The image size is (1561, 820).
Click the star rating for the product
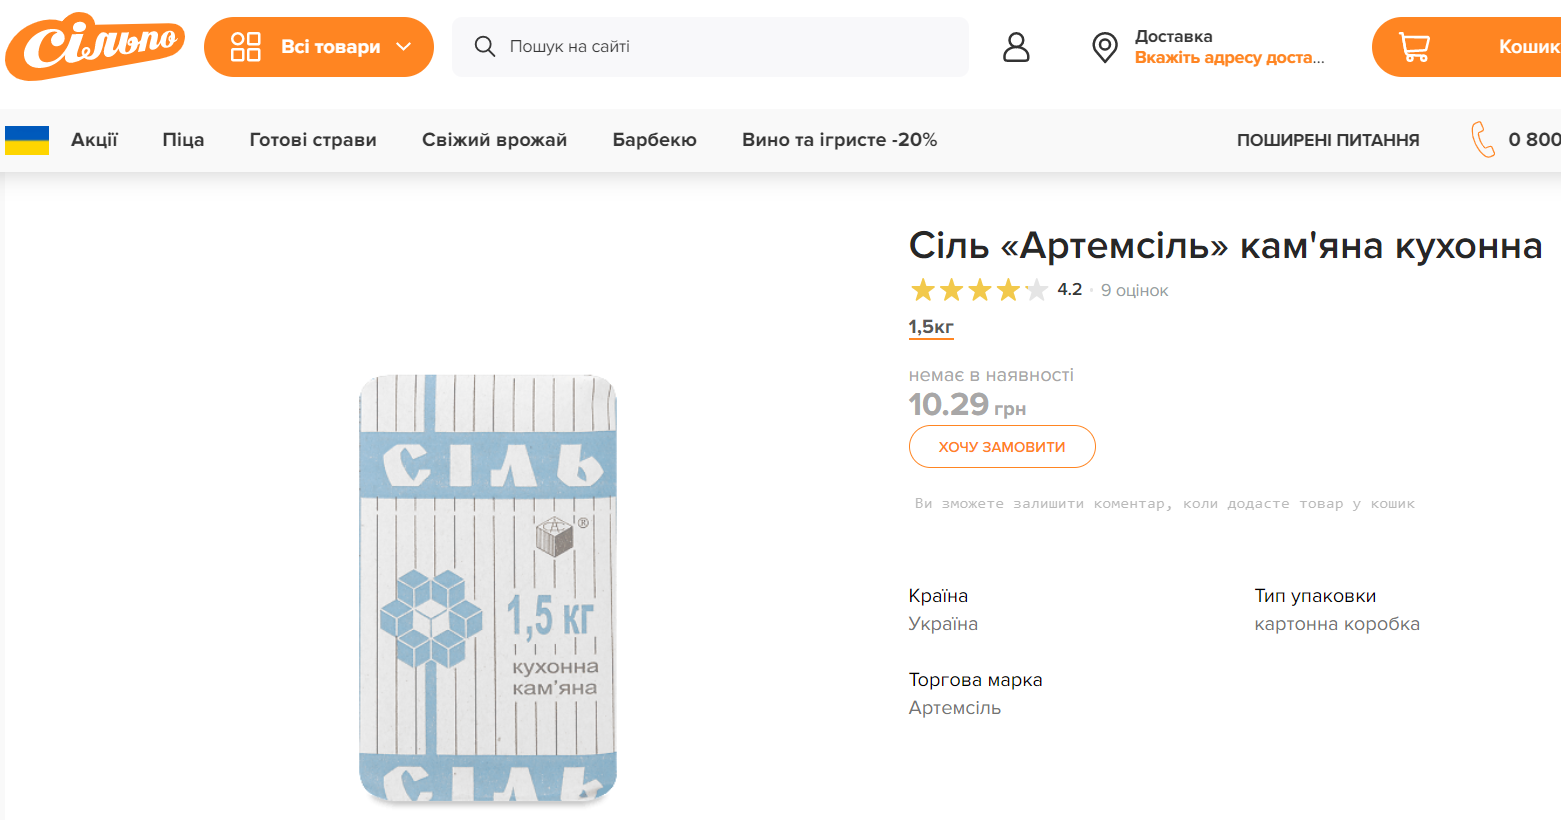pos(979,290)
